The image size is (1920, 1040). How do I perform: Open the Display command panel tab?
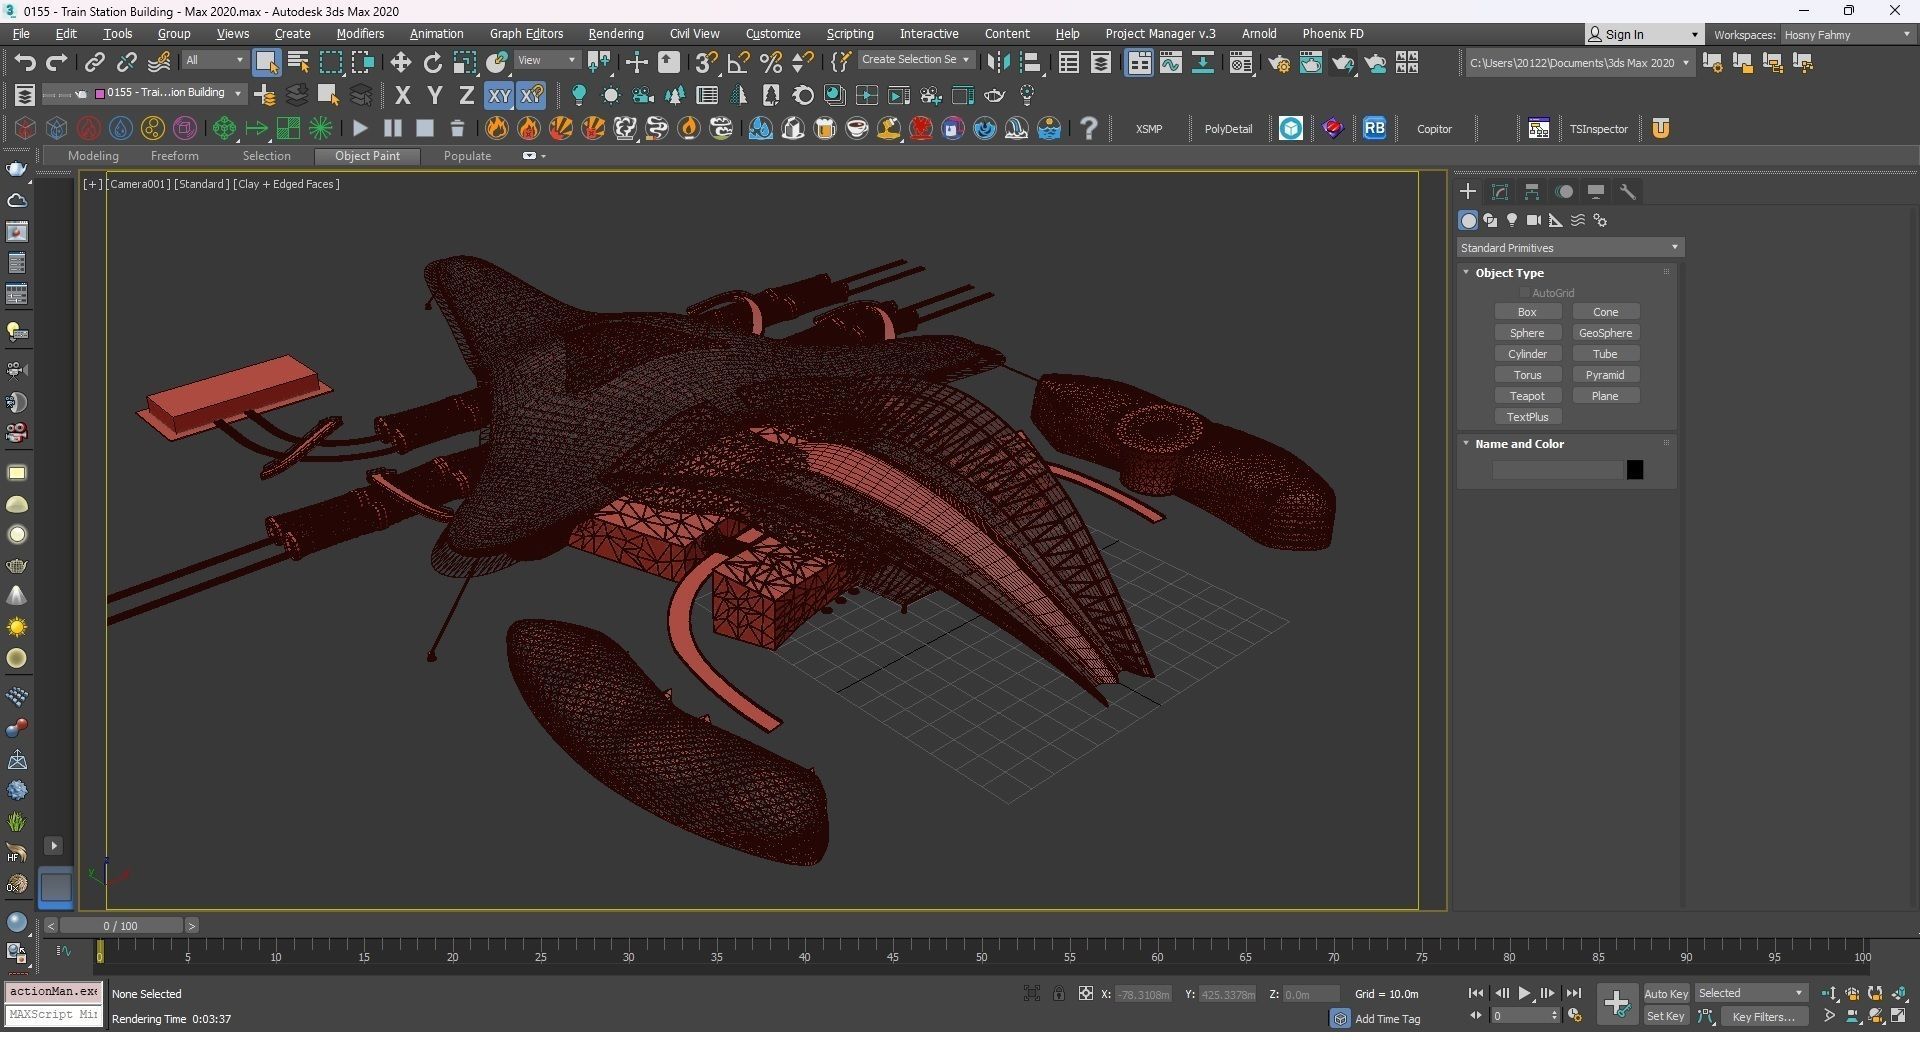point(1596,192)
